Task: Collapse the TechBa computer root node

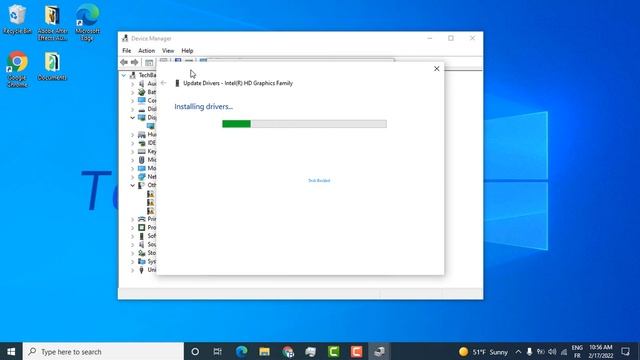Action: point(123,75)
